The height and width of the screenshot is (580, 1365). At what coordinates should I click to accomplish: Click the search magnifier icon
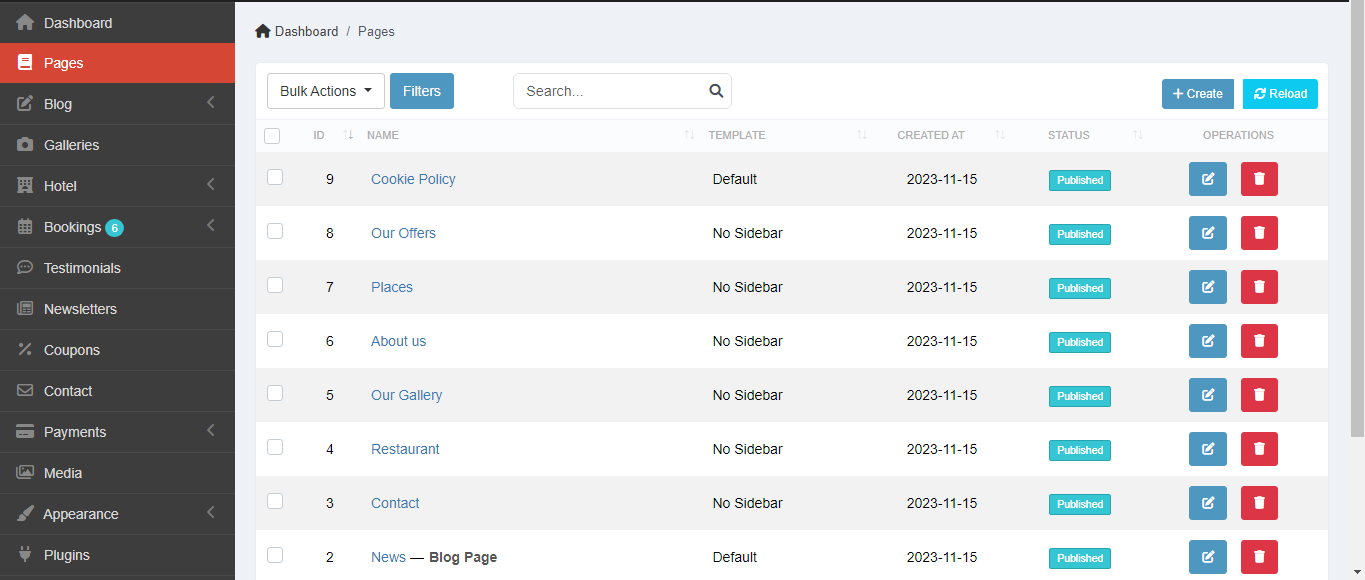click(716, 91)
